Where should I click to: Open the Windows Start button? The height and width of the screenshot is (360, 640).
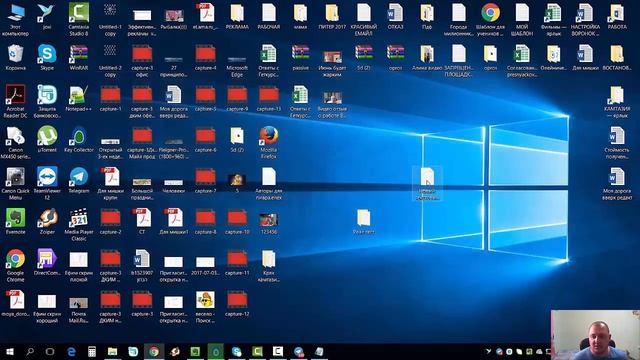9,352
